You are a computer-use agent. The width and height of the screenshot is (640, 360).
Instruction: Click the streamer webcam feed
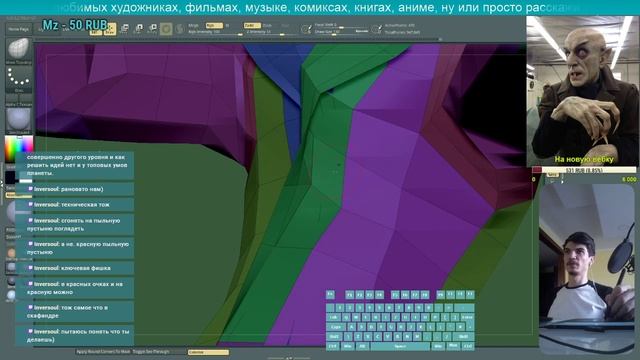coord(587,269)
